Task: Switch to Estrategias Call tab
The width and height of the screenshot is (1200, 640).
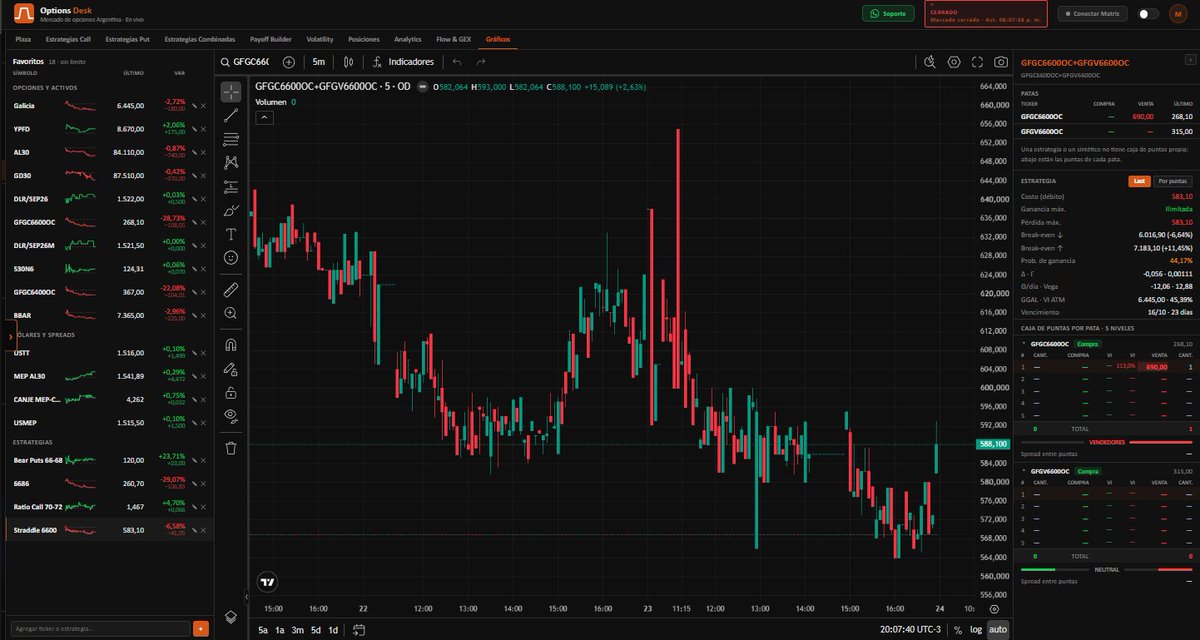Action: 70,39
